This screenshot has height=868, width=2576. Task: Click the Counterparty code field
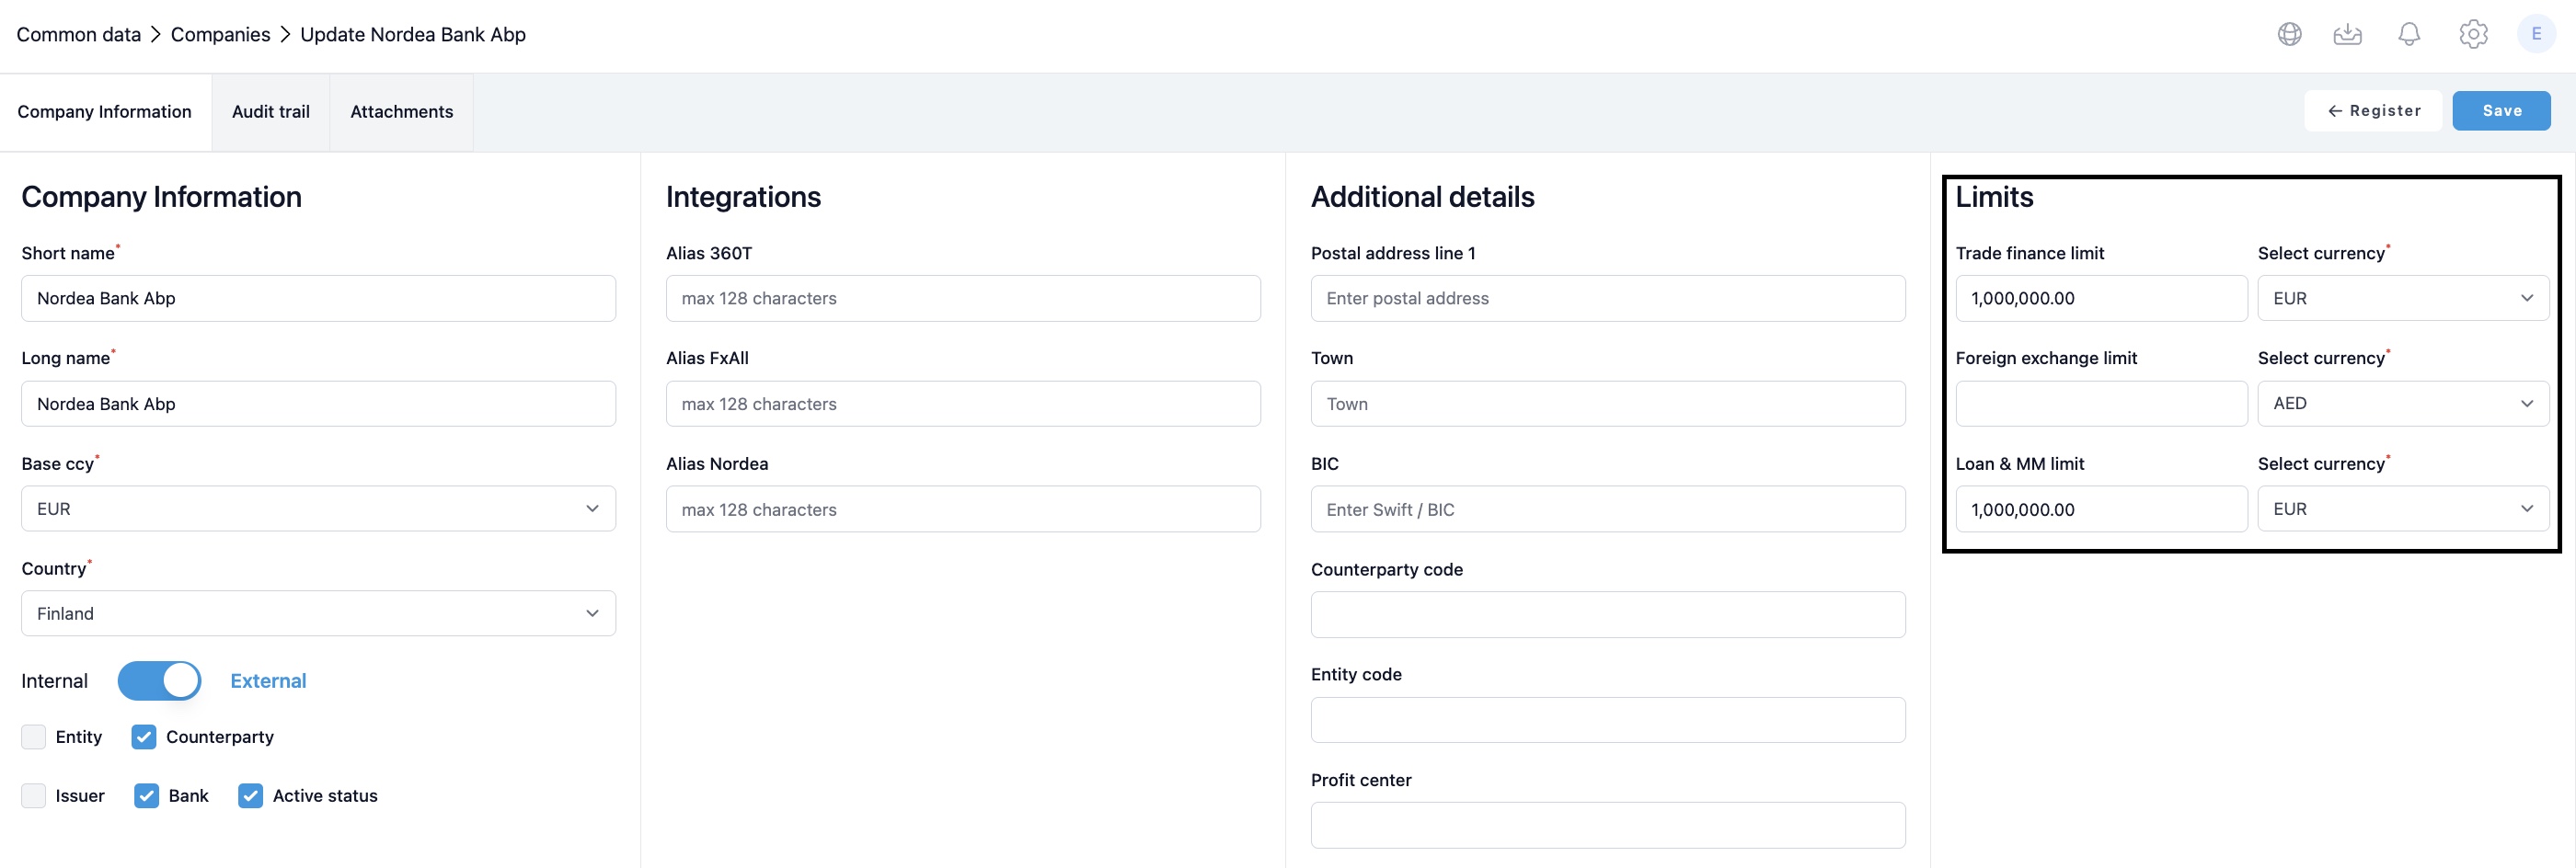point(1608,615)
